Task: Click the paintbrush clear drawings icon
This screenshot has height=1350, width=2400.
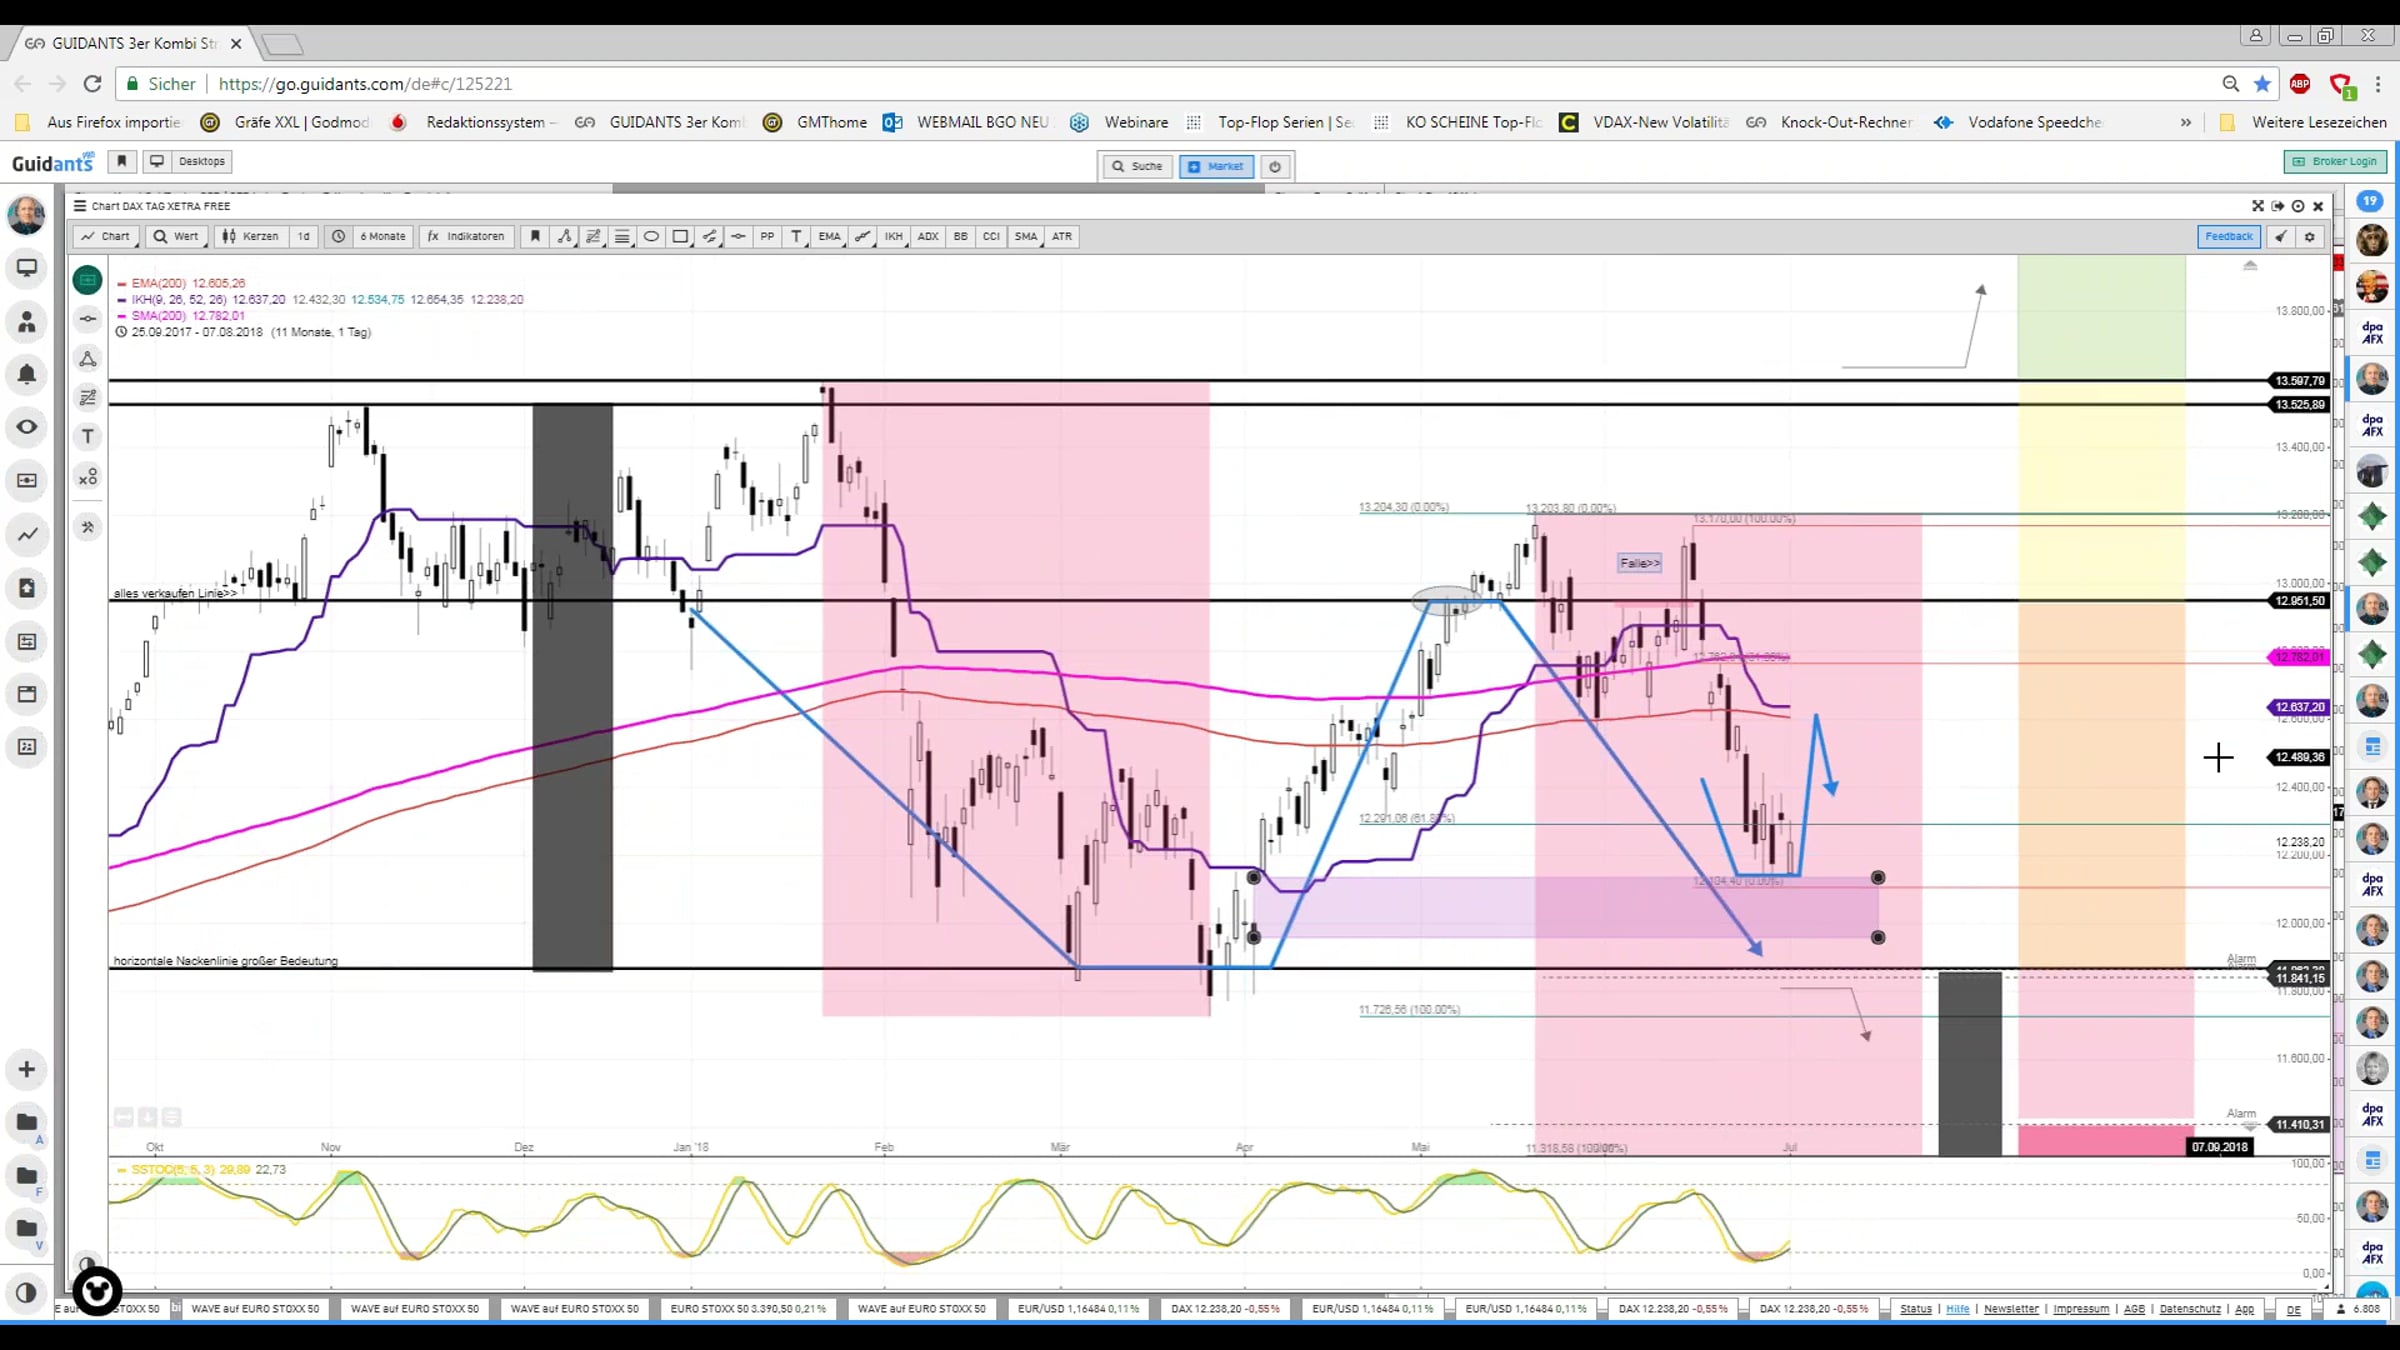Action: tap(2280, 236)
